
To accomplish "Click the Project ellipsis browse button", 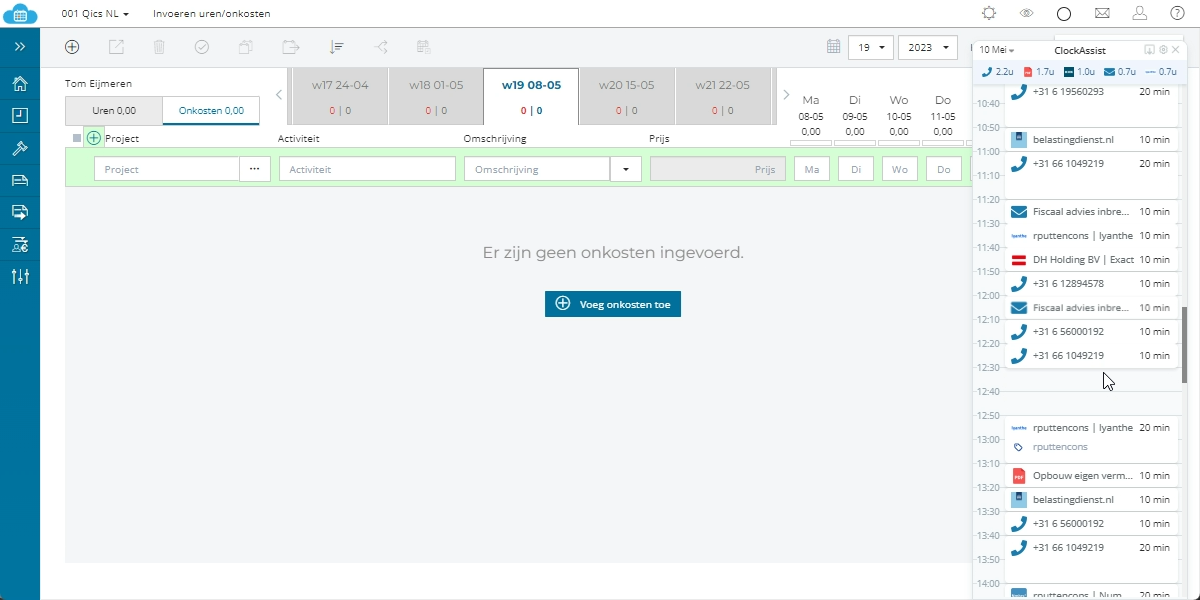I will coord(255,169).
